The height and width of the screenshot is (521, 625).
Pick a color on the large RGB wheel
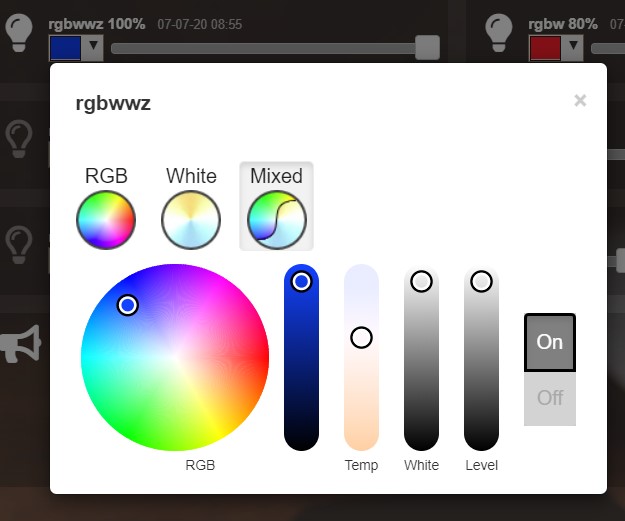(175, 358)
